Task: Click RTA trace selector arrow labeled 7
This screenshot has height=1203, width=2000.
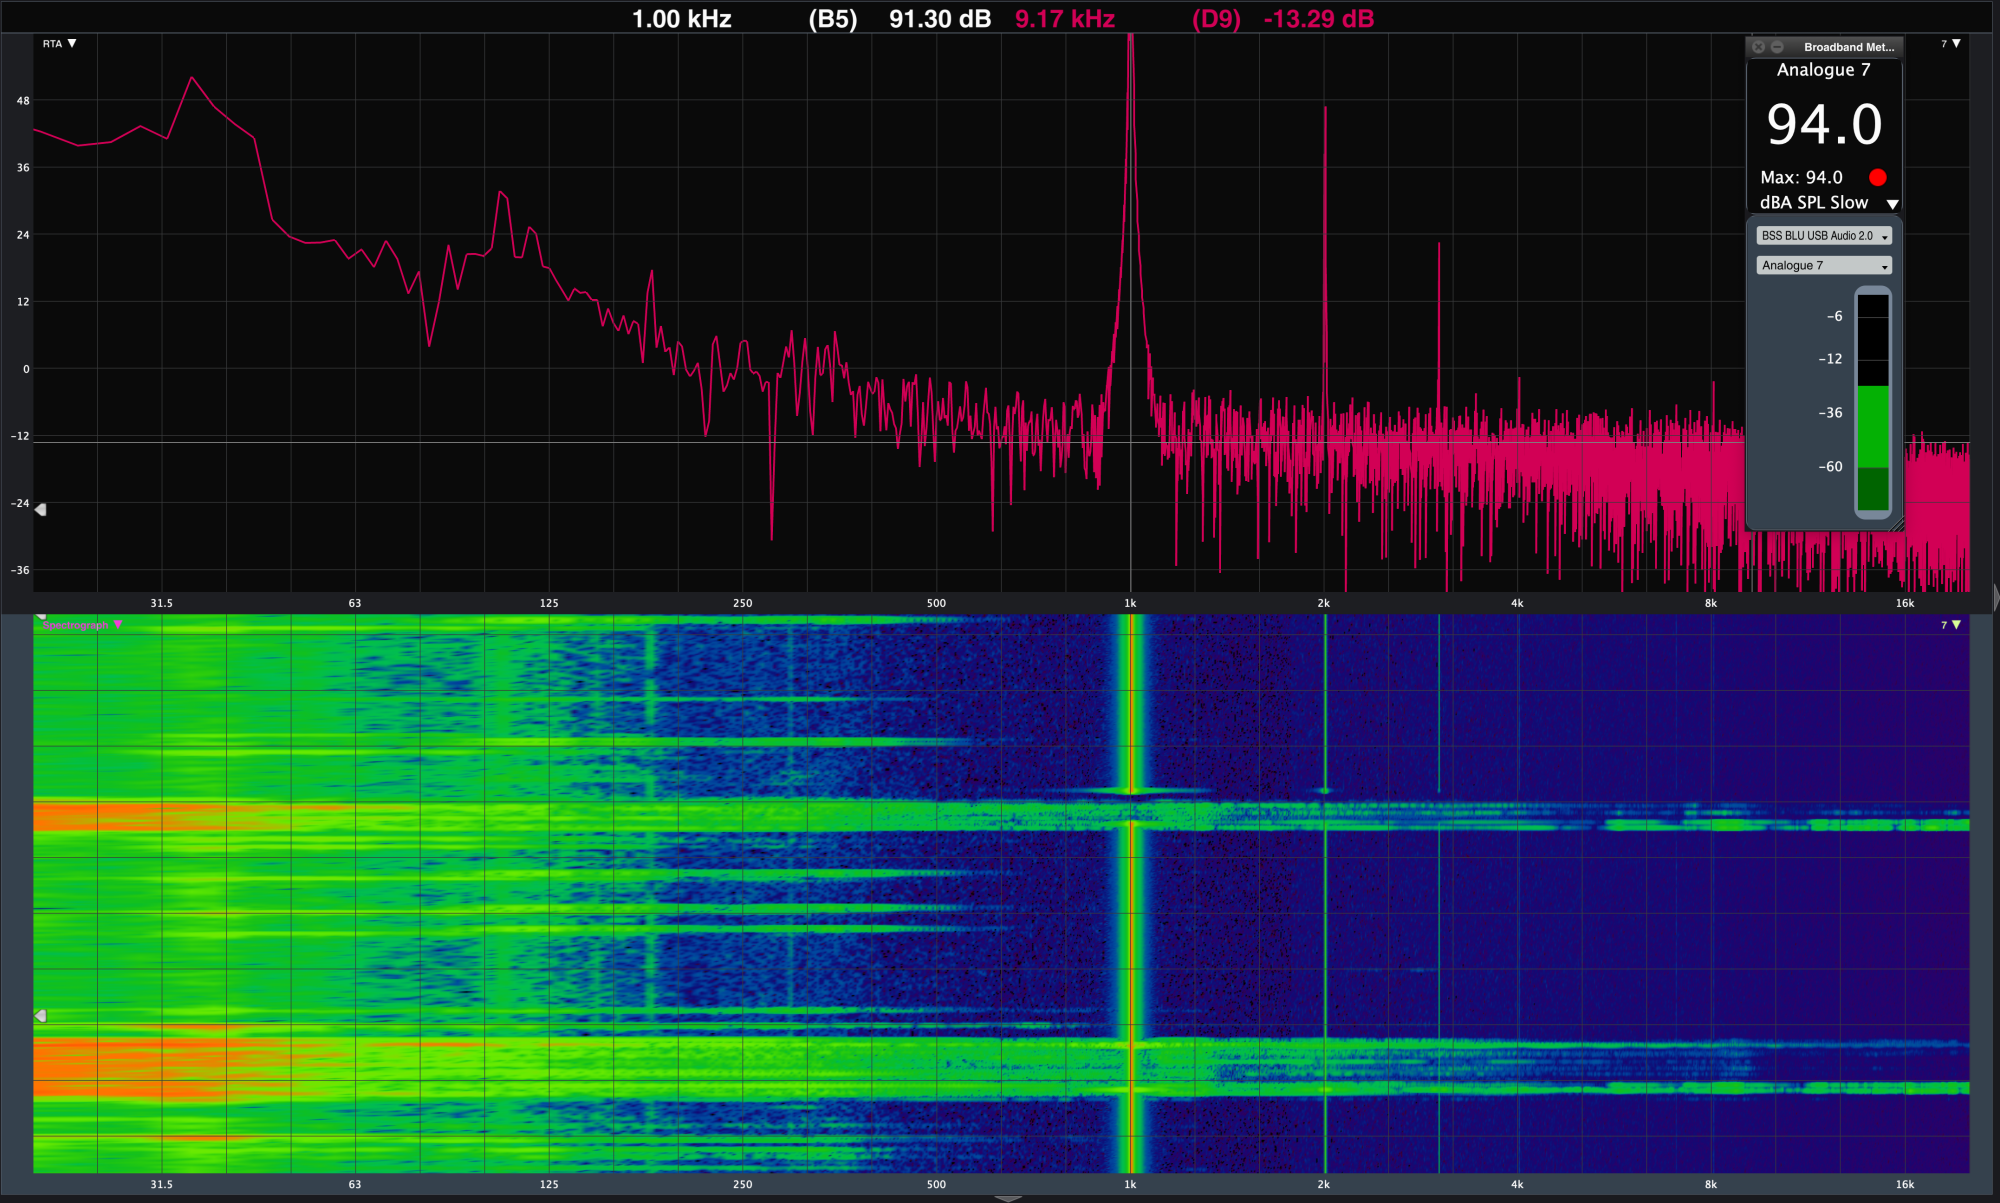Action: (1956, 44)
